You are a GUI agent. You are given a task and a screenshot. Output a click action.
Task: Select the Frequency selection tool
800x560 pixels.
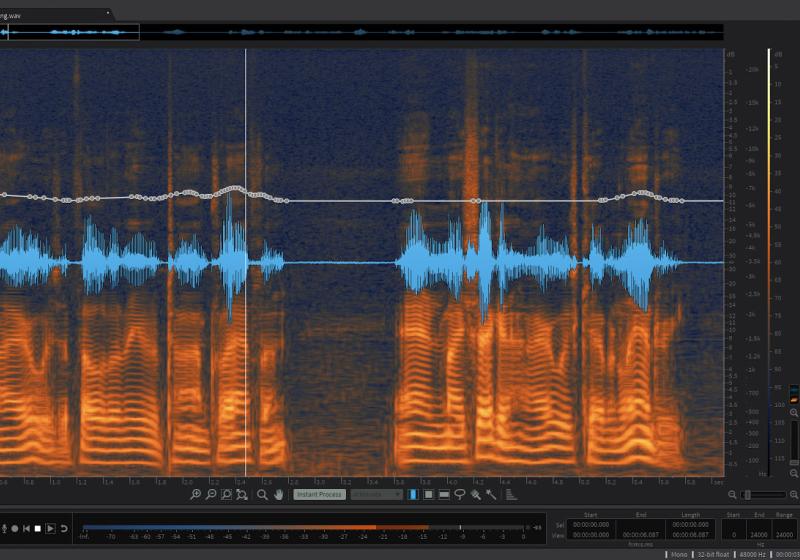[444, 494]
